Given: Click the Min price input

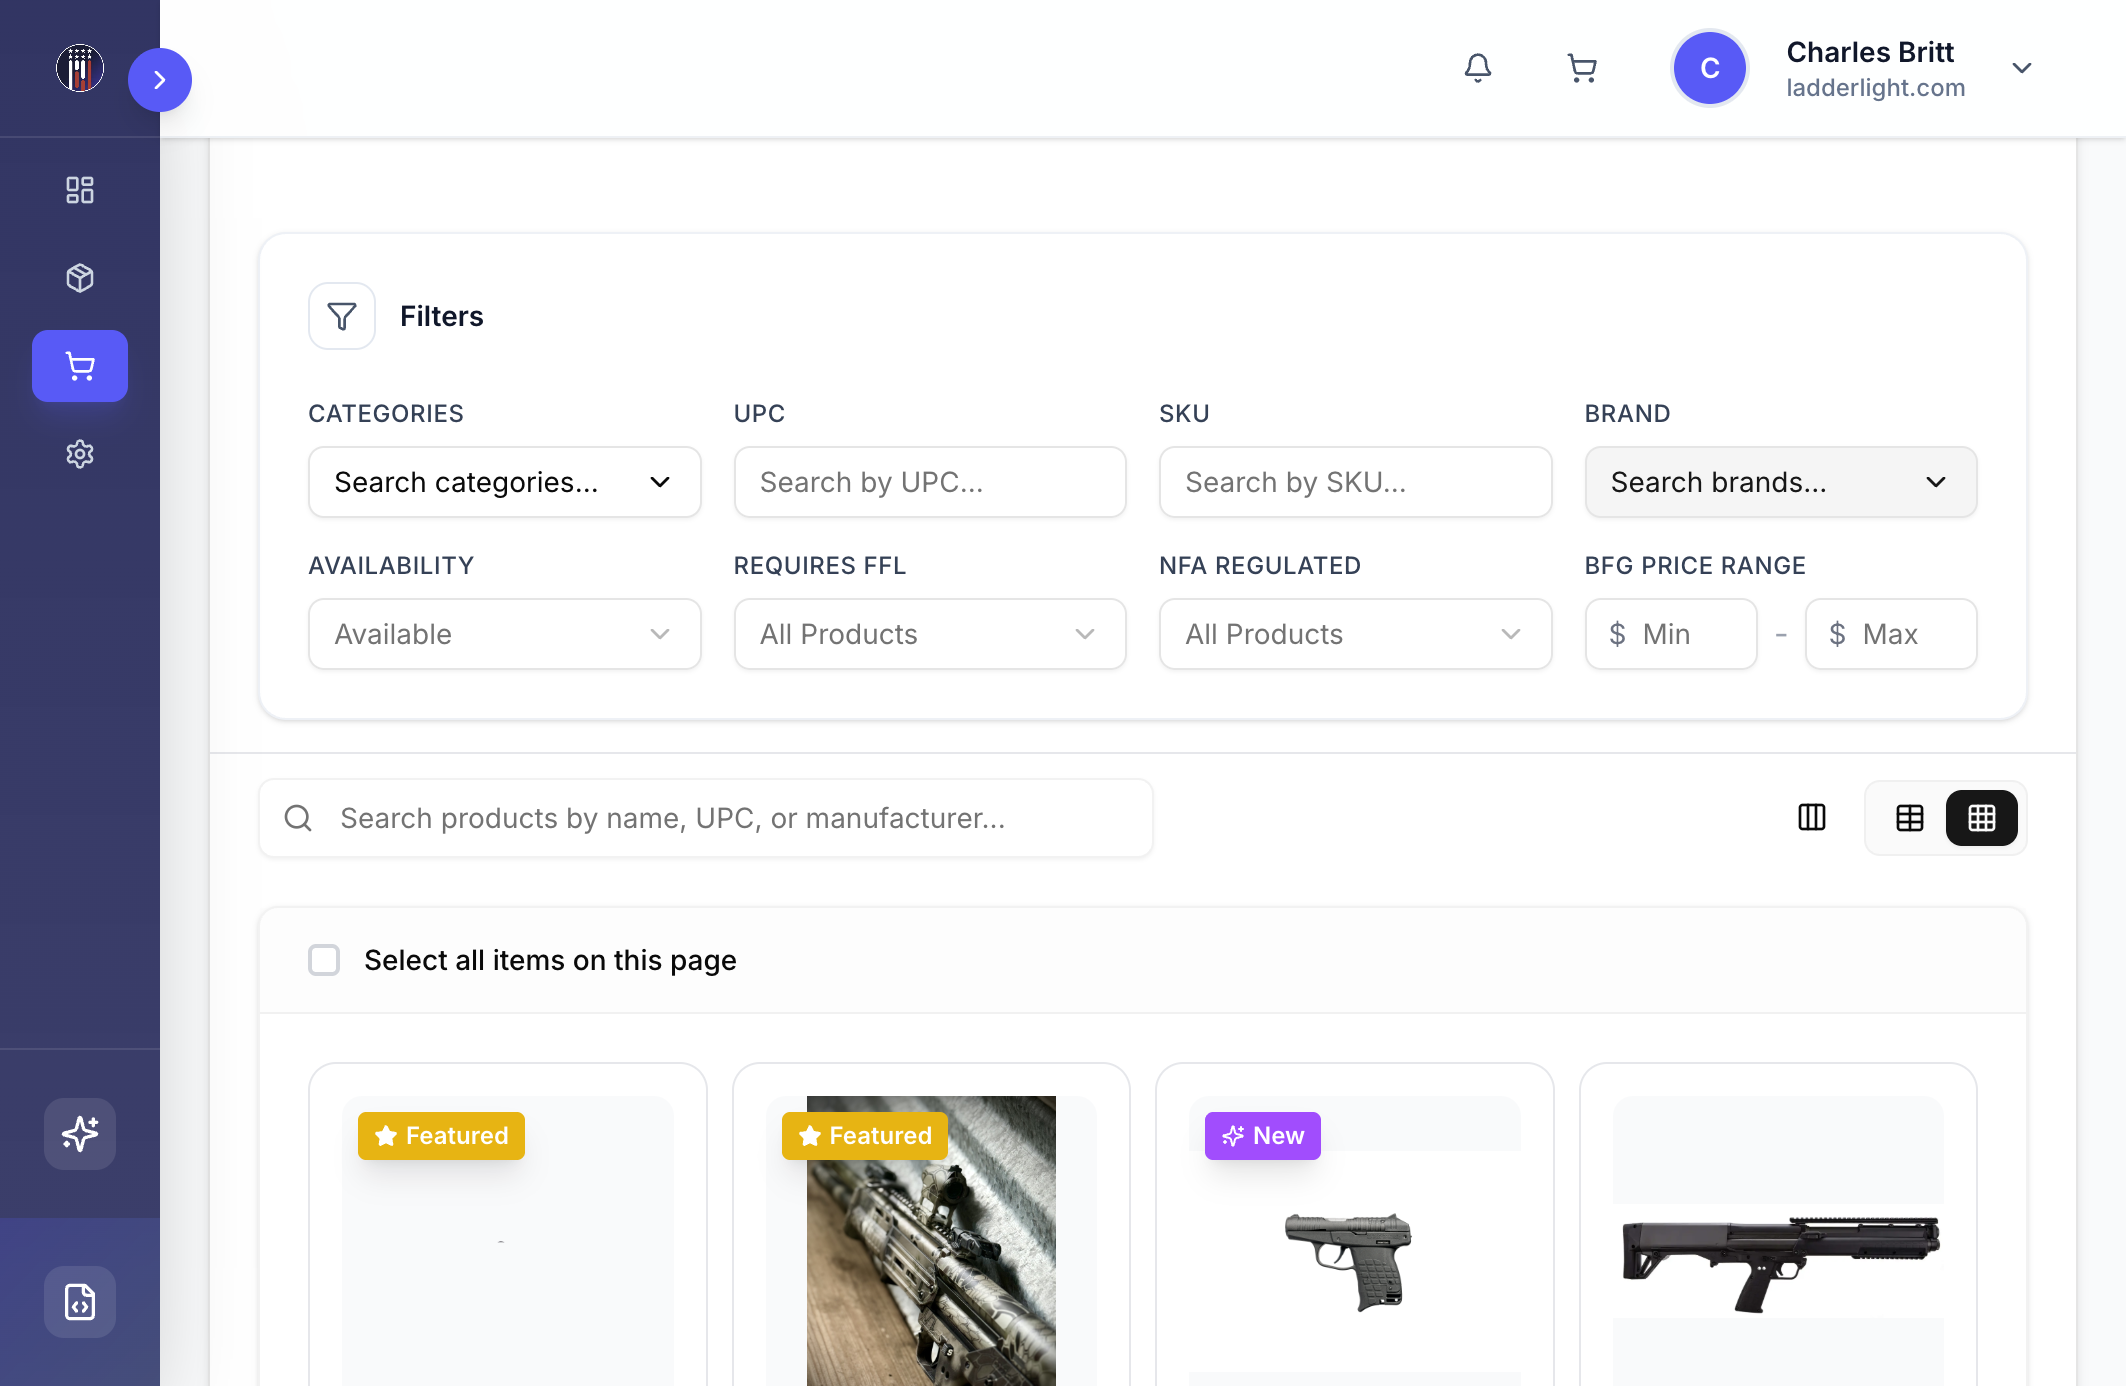Looking at the screenshot, I should coord(1671,634).
